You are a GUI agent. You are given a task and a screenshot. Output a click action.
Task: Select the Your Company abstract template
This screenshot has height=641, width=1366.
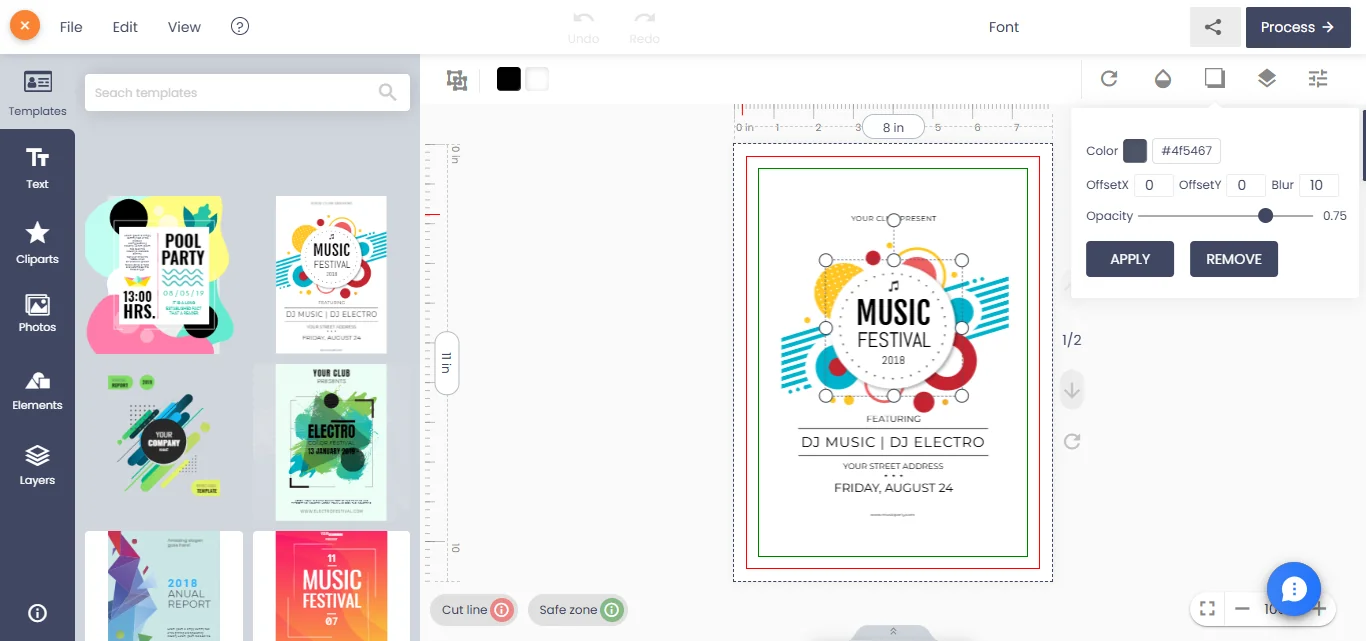coord(164,442)
